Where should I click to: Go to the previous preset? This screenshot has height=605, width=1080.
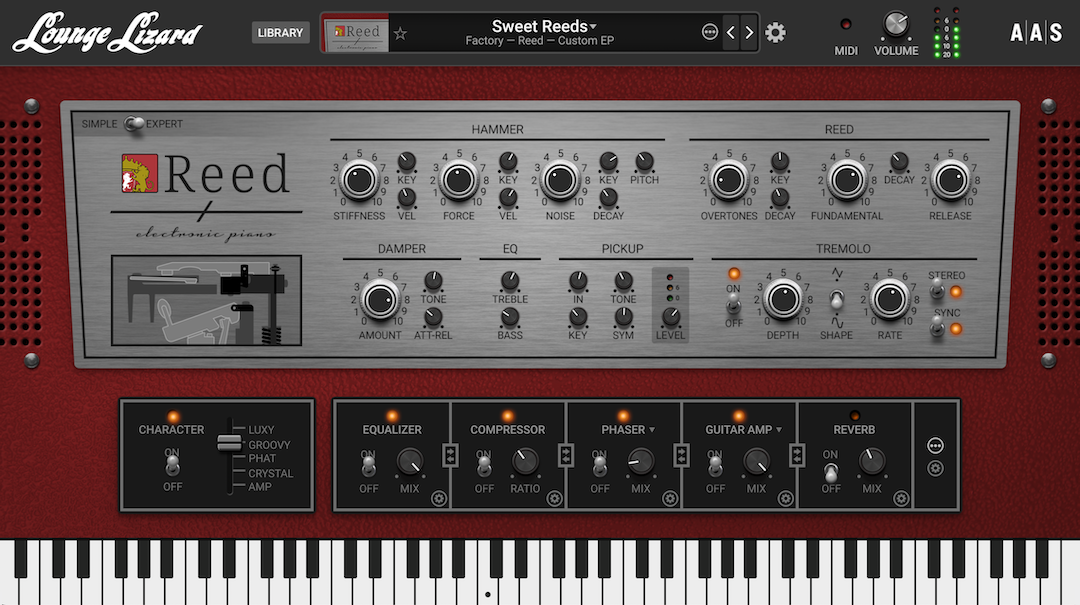(731, 32)
